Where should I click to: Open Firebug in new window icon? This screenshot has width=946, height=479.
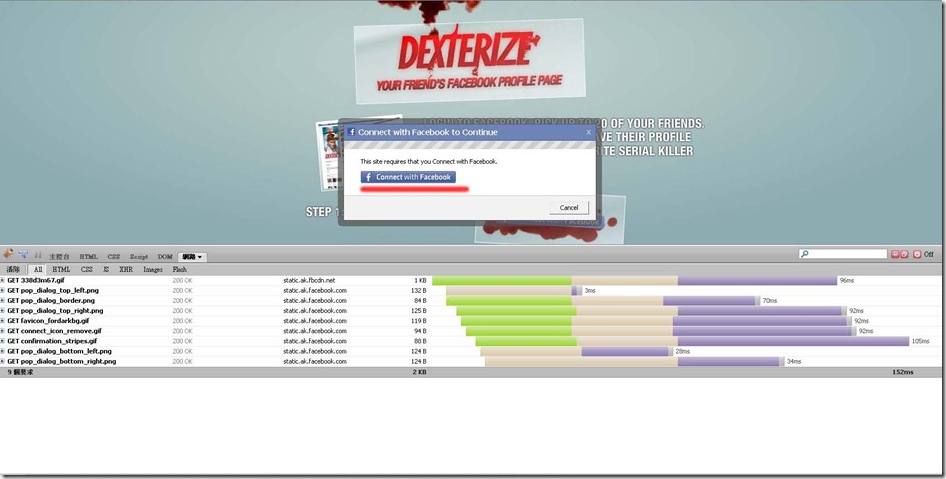pos(904,255)
